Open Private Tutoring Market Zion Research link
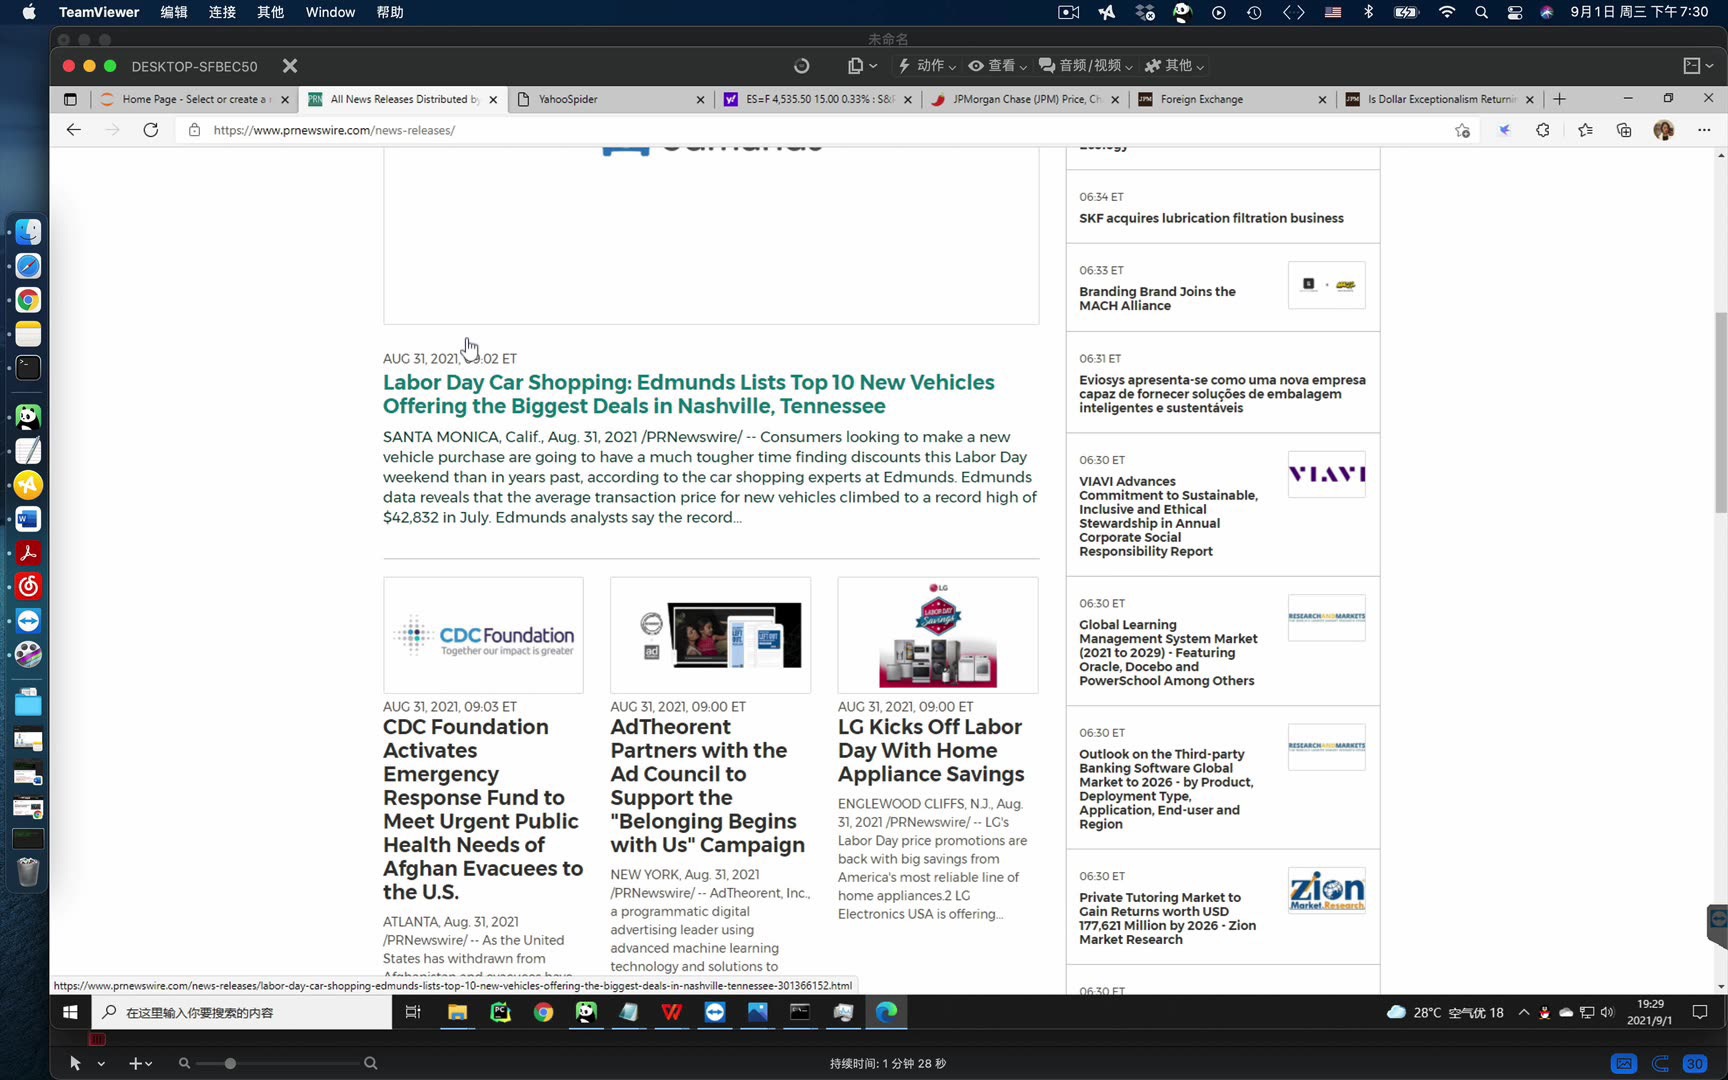The image size is (1728, 1080). pos(1167,918)
